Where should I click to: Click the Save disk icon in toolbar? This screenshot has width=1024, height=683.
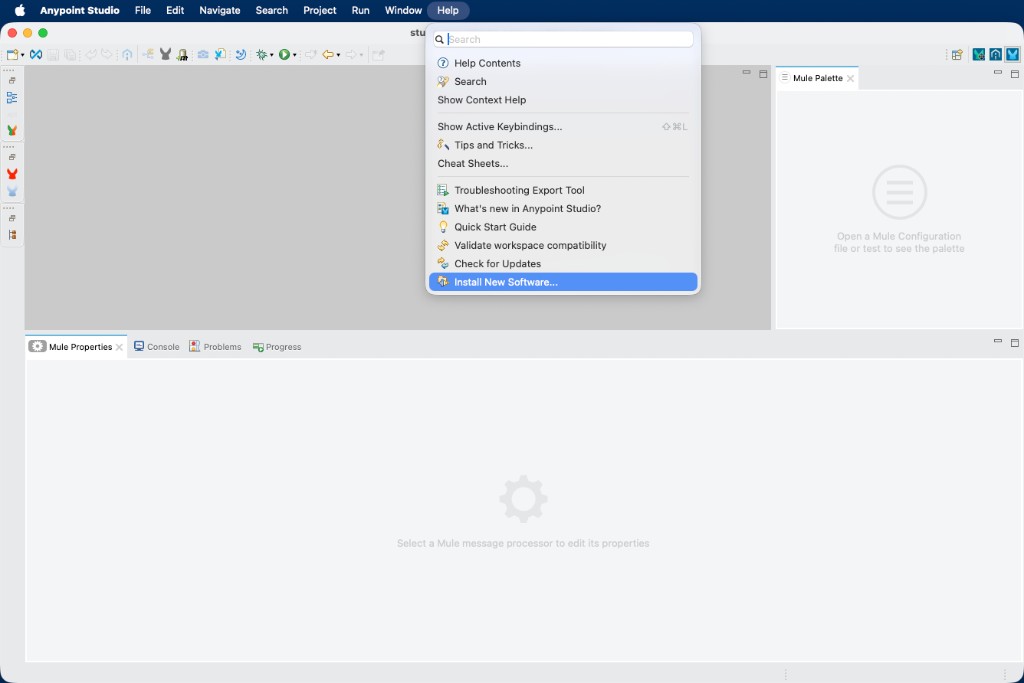[x=53, y=55]
